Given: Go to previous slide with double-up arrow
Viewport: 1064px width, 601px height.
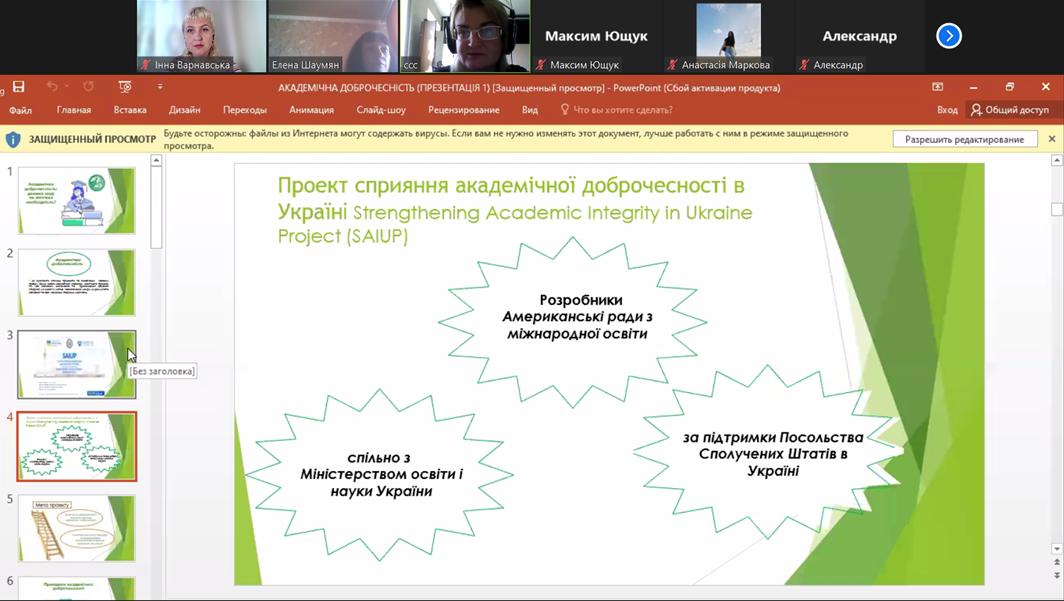Looking at the screenshot, I should [1057, 563].
